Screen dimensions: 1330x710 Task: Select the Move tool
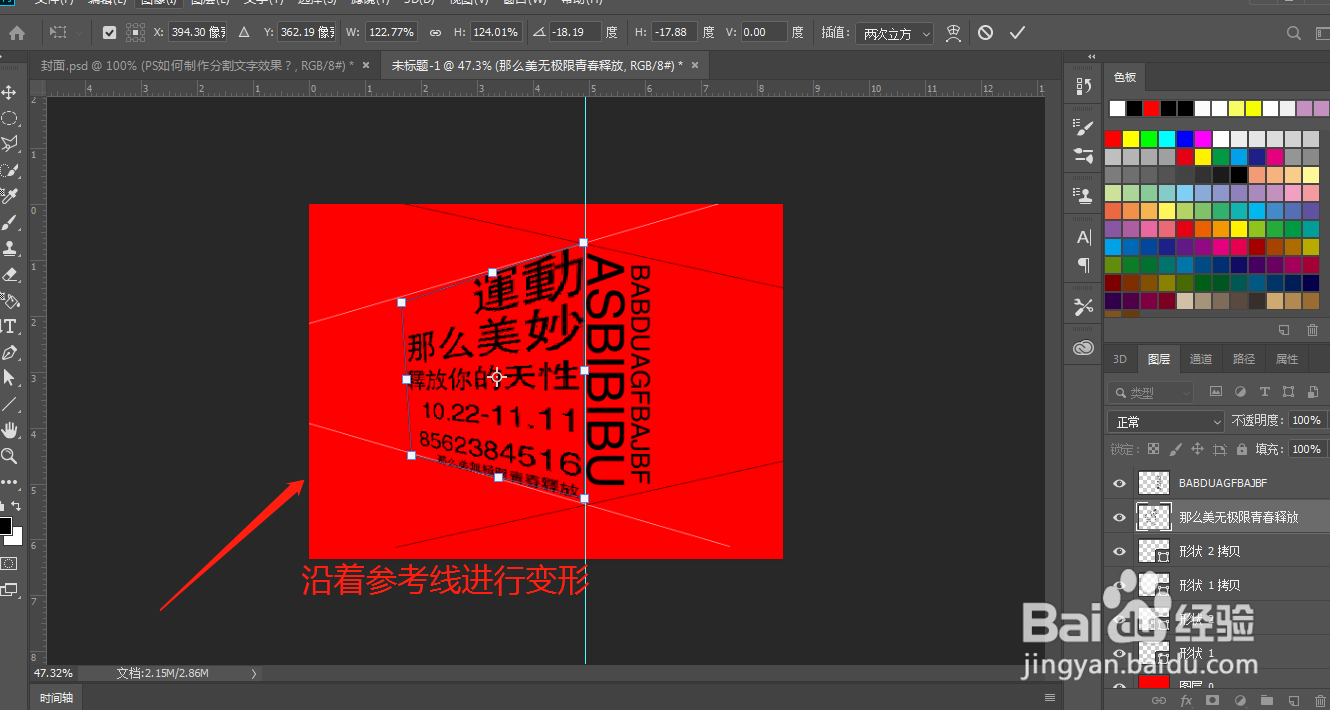tap(9, 93)
